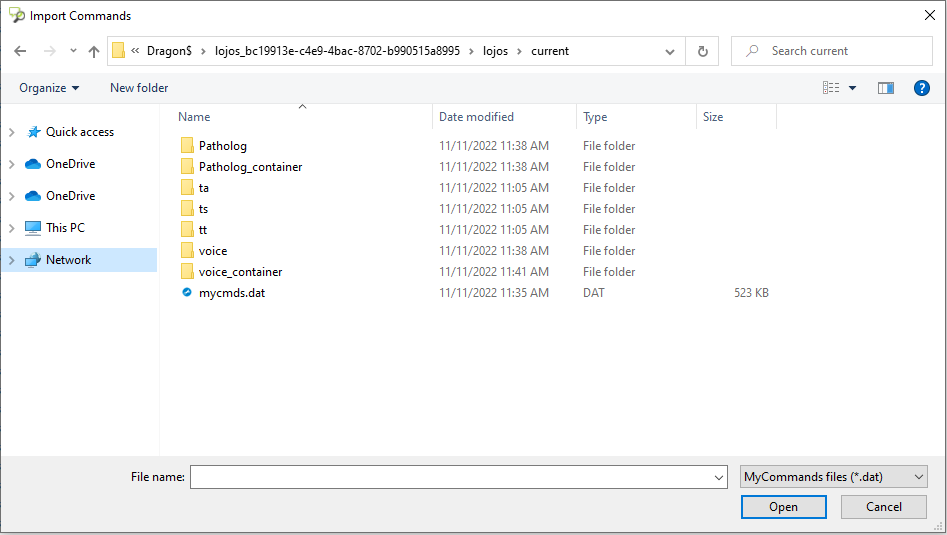Click the Open button
Image resolution: width=947 pixels, height=535 pixels.
point(783,507)
